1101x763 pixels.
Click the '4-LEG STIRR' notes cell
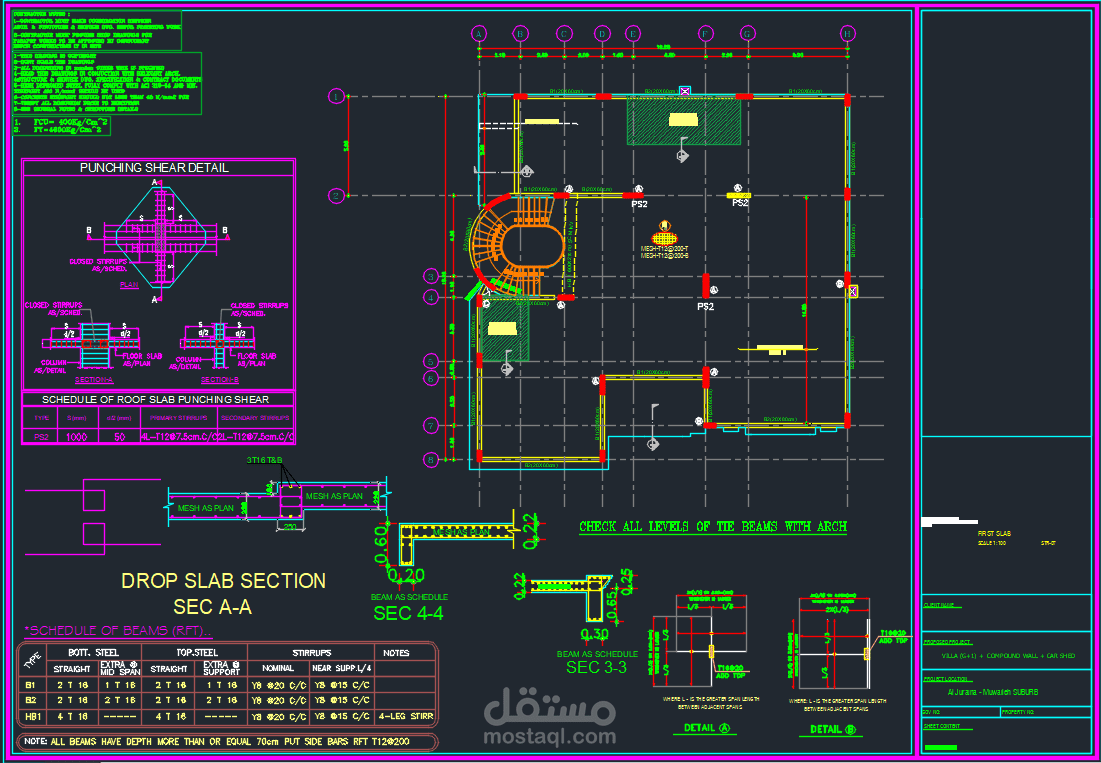[405, 717]
